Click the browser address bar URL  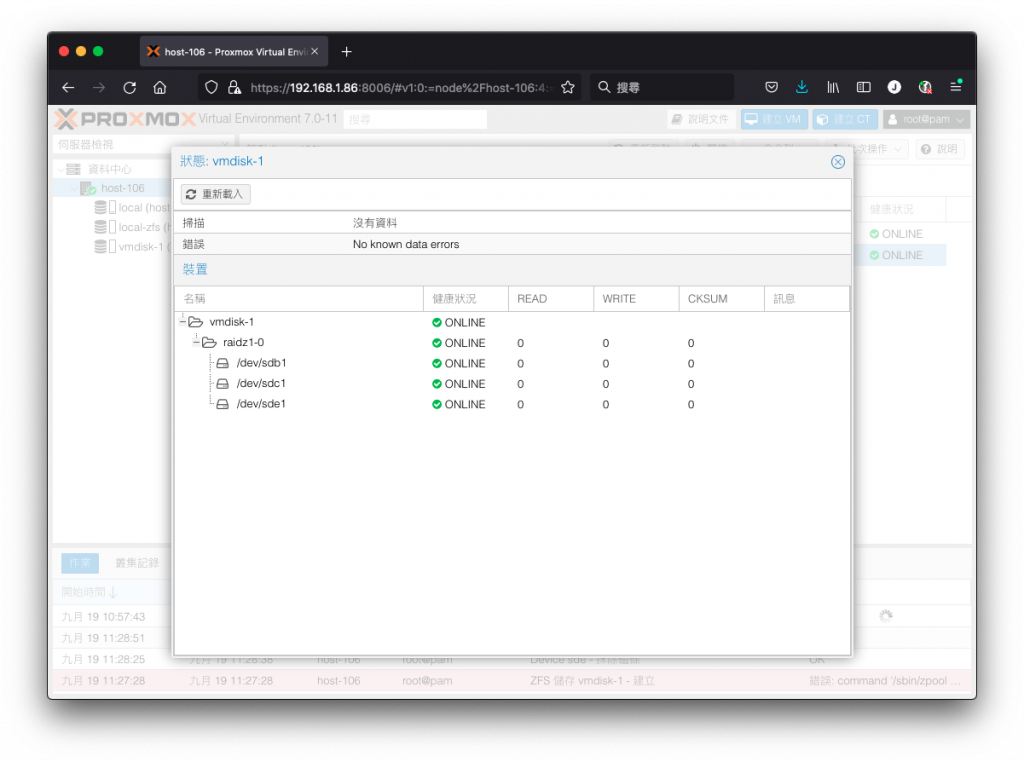400,87
